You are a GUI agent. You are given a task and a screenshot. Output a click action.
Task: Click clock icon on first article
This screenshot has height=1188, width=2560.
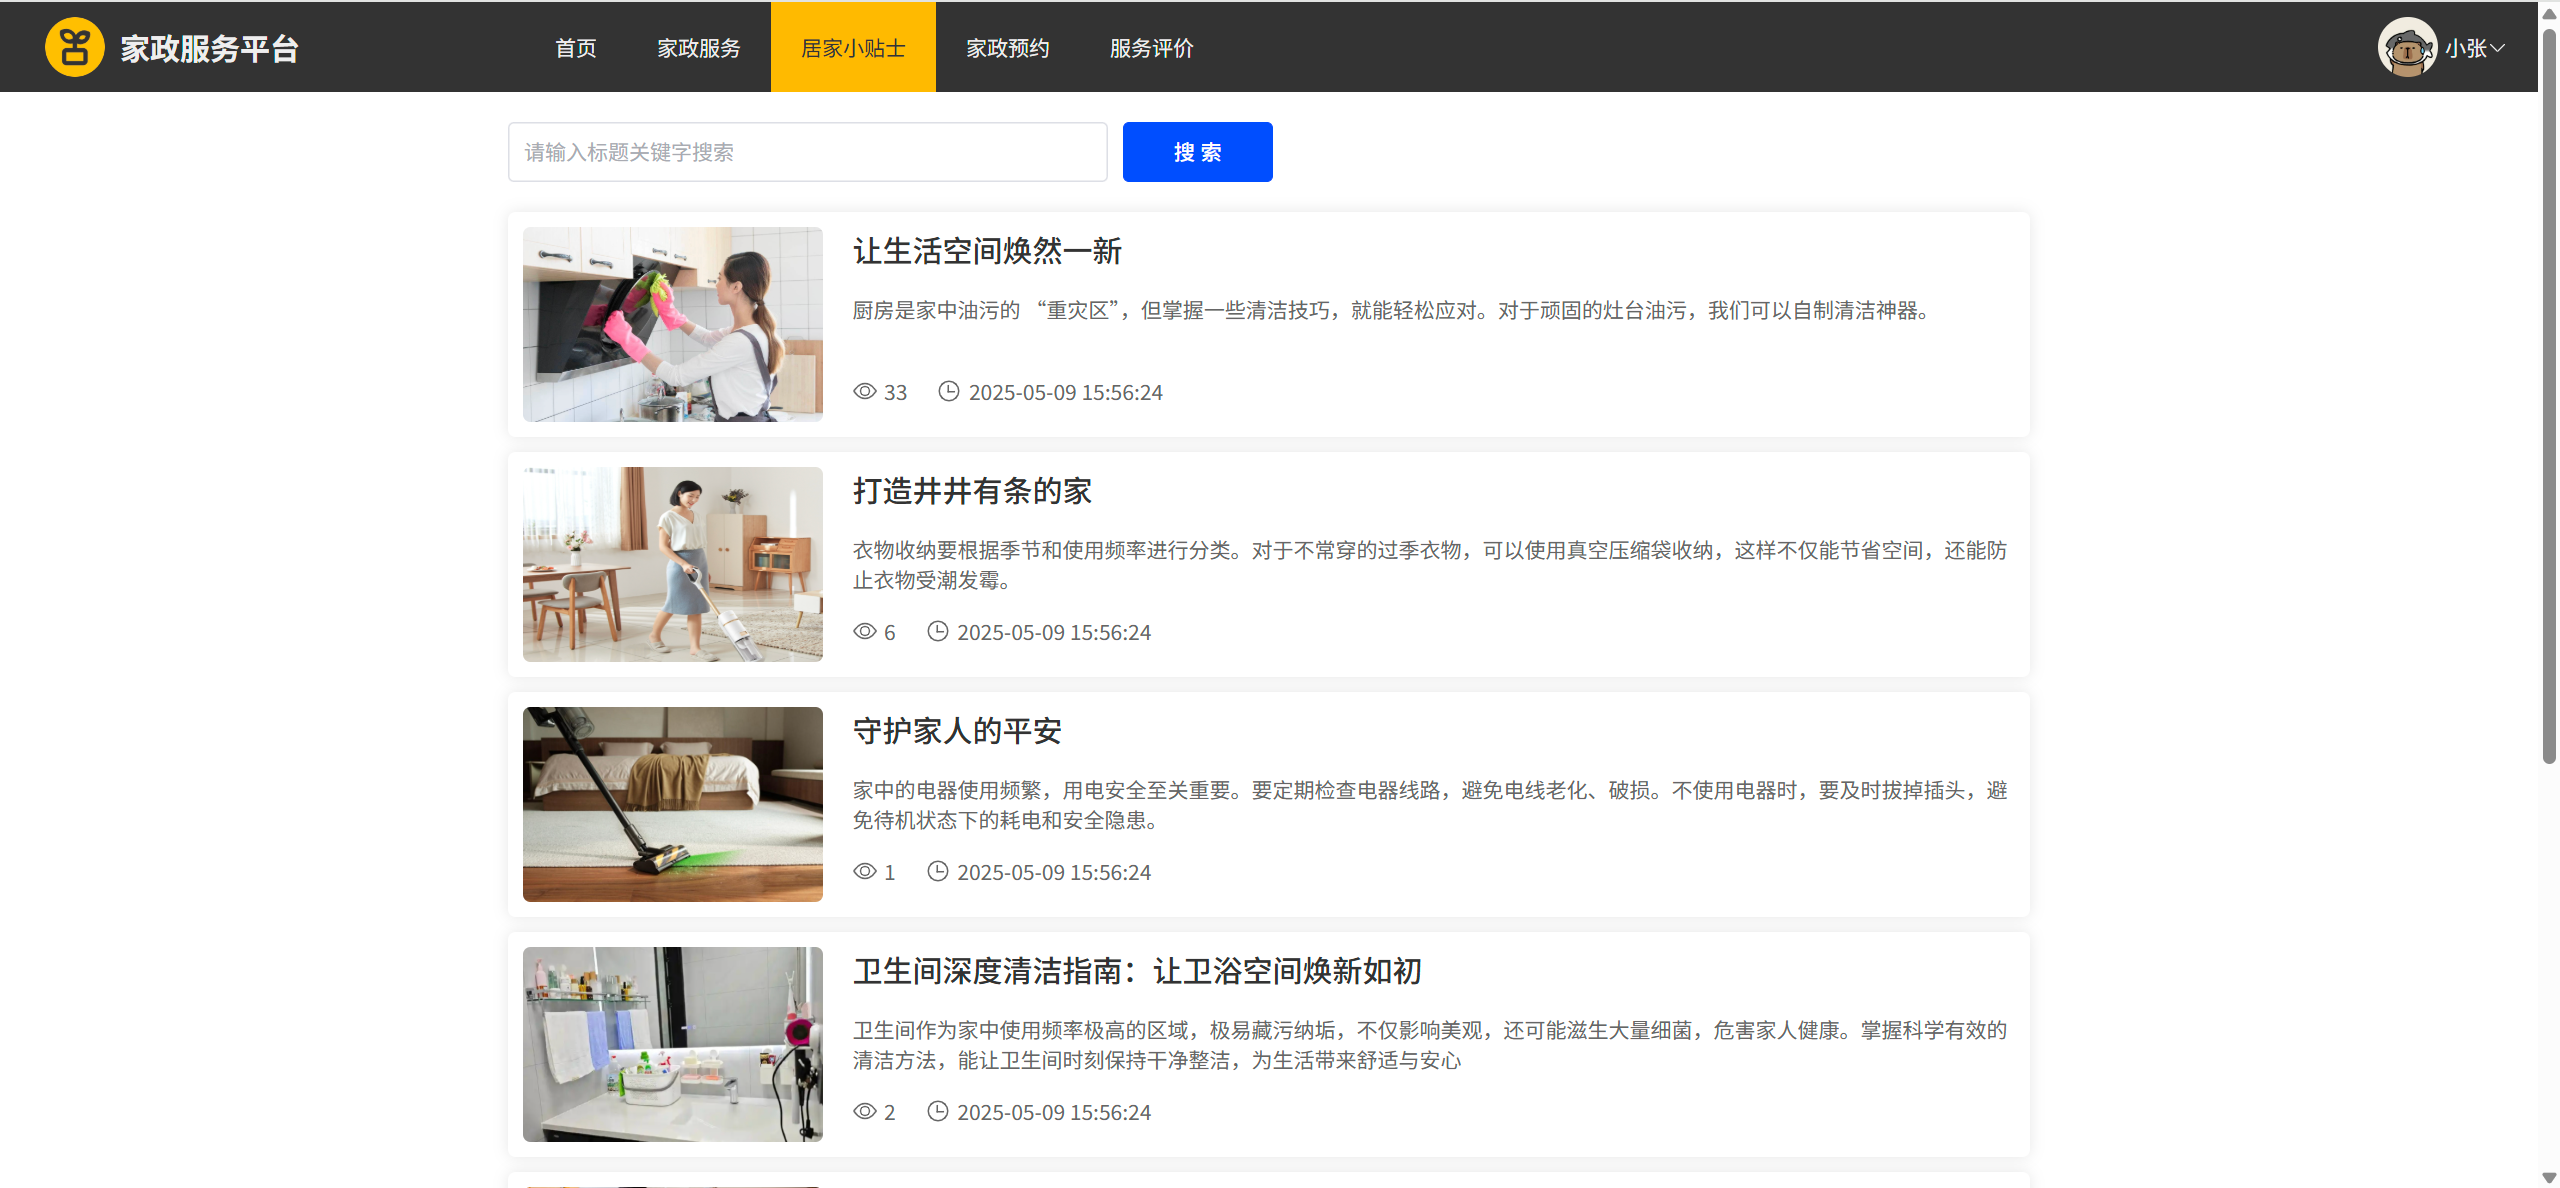[x=948, y=391]
